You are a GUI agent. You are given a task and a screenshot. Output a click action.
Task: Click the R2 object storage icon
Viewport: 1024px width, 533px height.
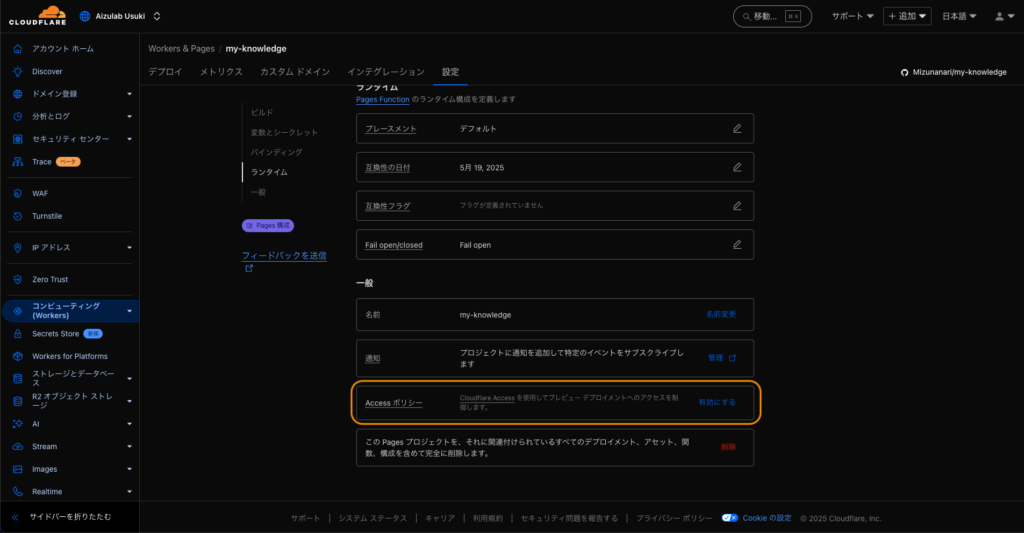18,401
